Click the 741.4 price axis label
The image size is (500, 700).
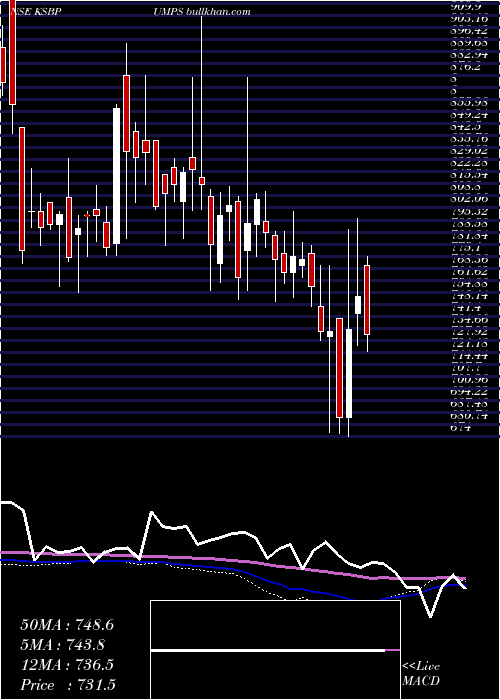coord(466,308)
